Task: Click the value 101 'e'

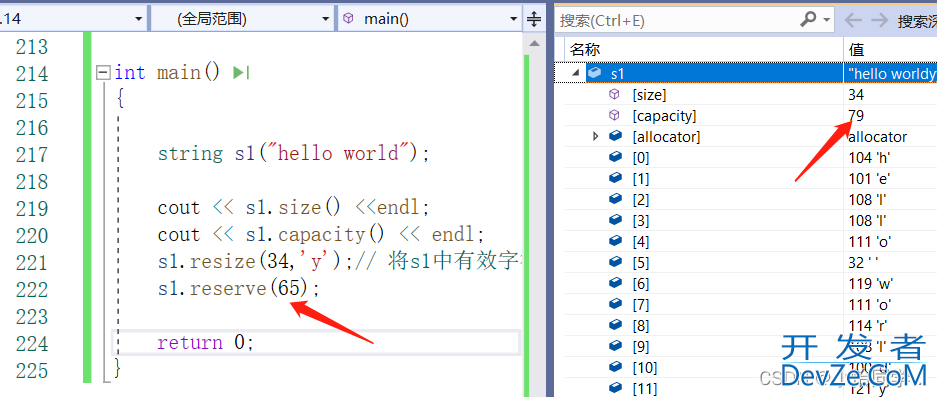Action: tap(869, 179)
